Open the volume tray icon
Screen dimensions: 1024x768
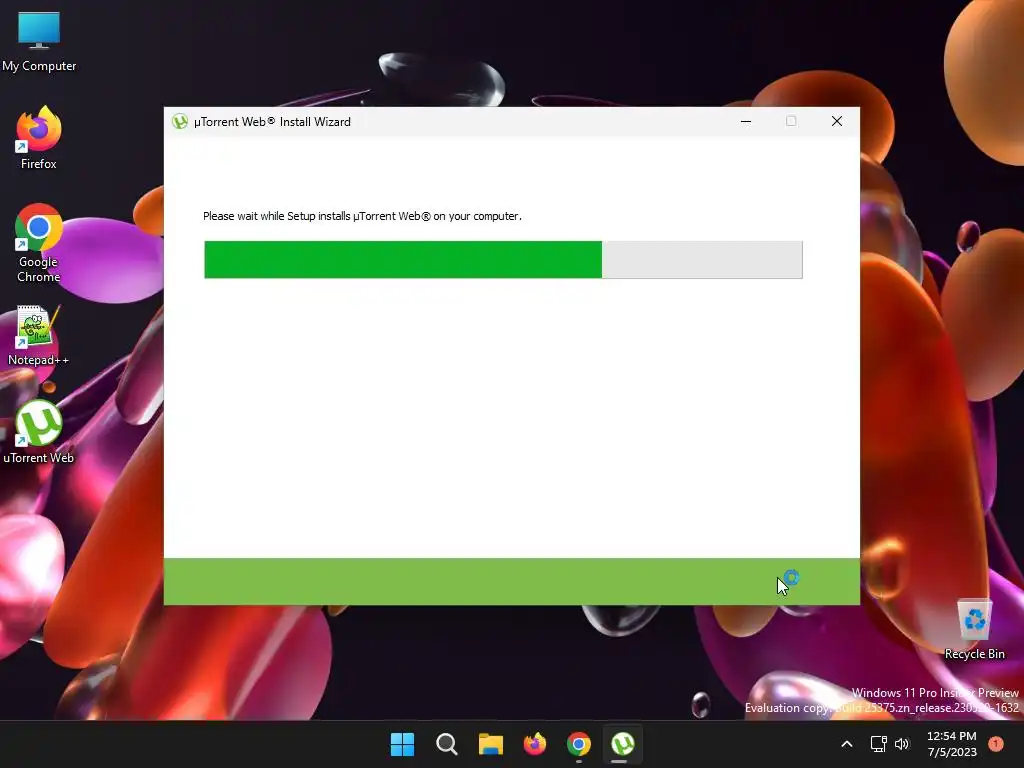click(x=902, y=744)
